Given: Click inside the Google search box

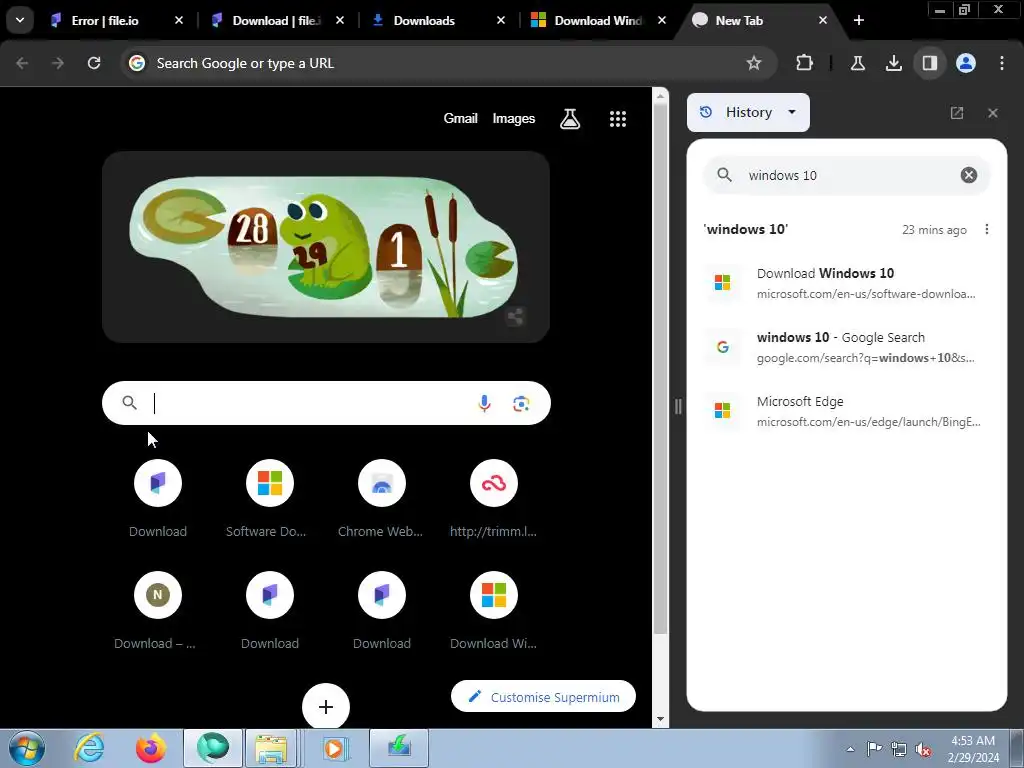Looking at the screenshot, I should click(326, 403).
